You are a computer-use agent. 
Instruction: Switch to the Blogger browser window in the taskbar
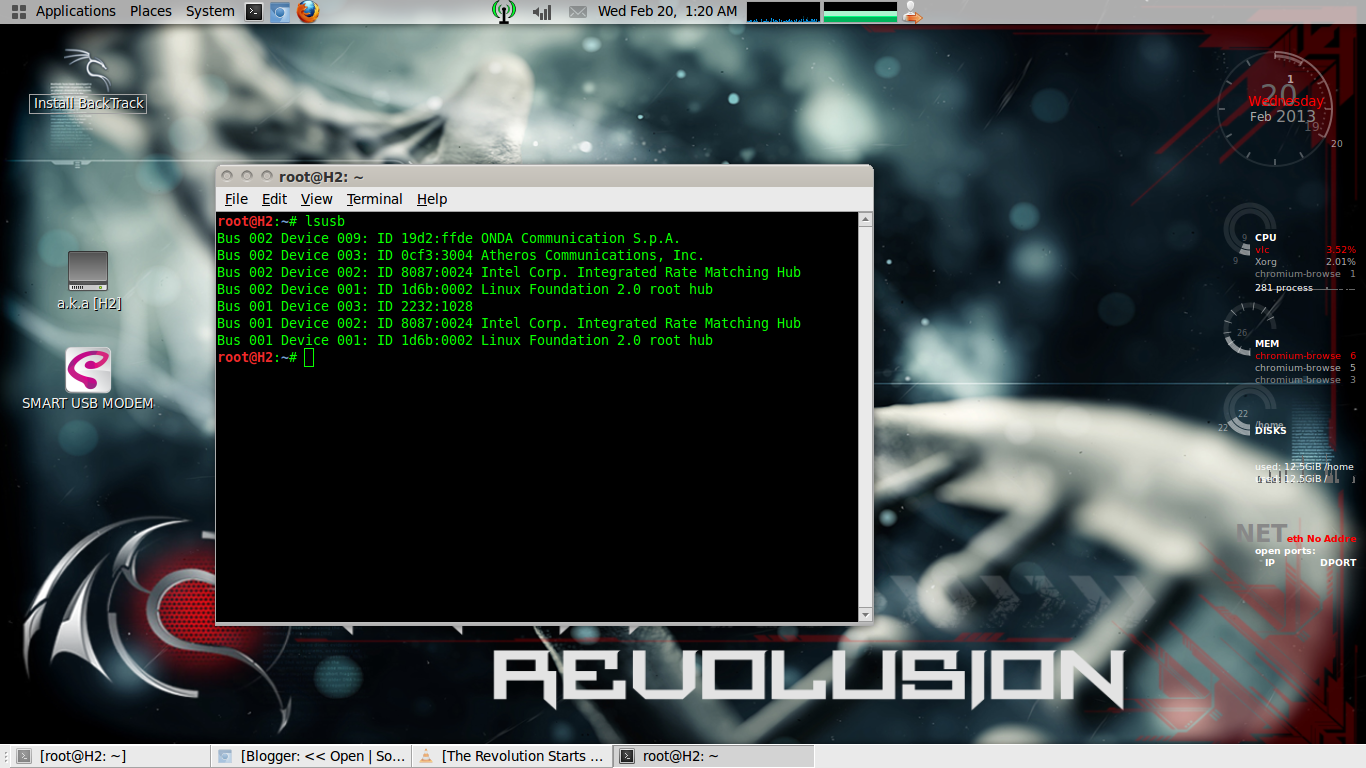tap(311, 756)
